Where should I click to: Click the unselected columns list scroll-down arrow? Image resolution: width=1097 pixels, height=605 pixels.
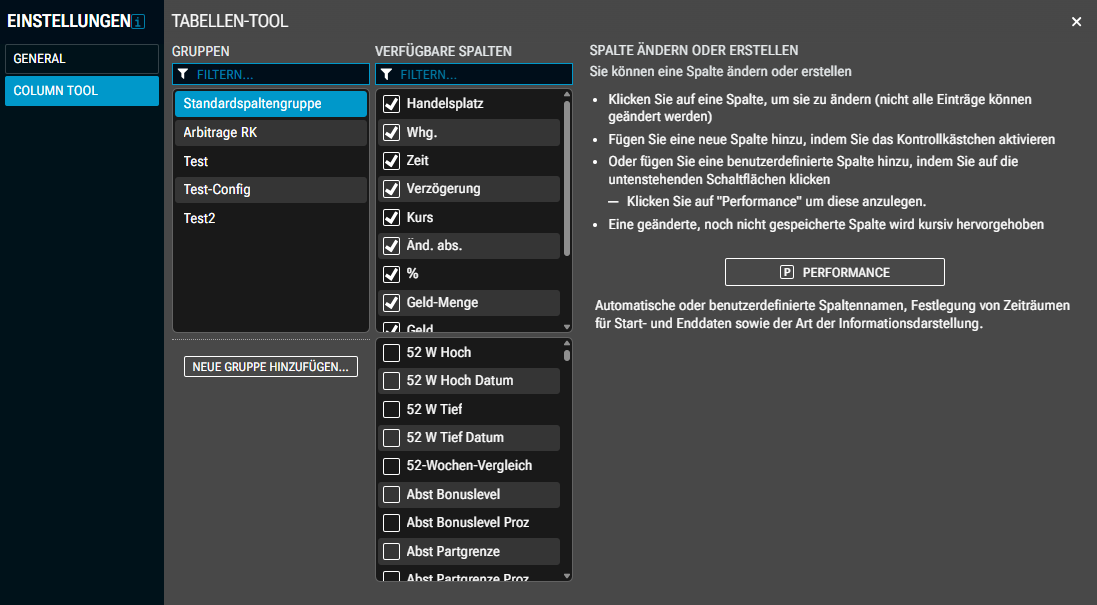tap(567, 576)
